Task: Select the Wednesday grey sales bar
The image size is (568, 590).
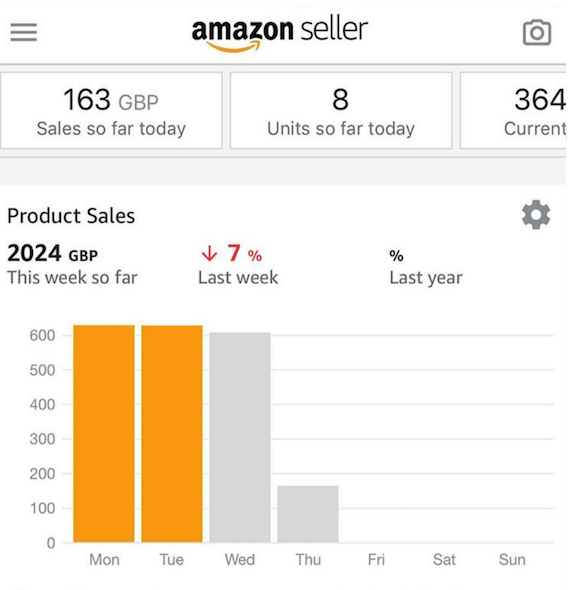Action: tap(240, 437)
